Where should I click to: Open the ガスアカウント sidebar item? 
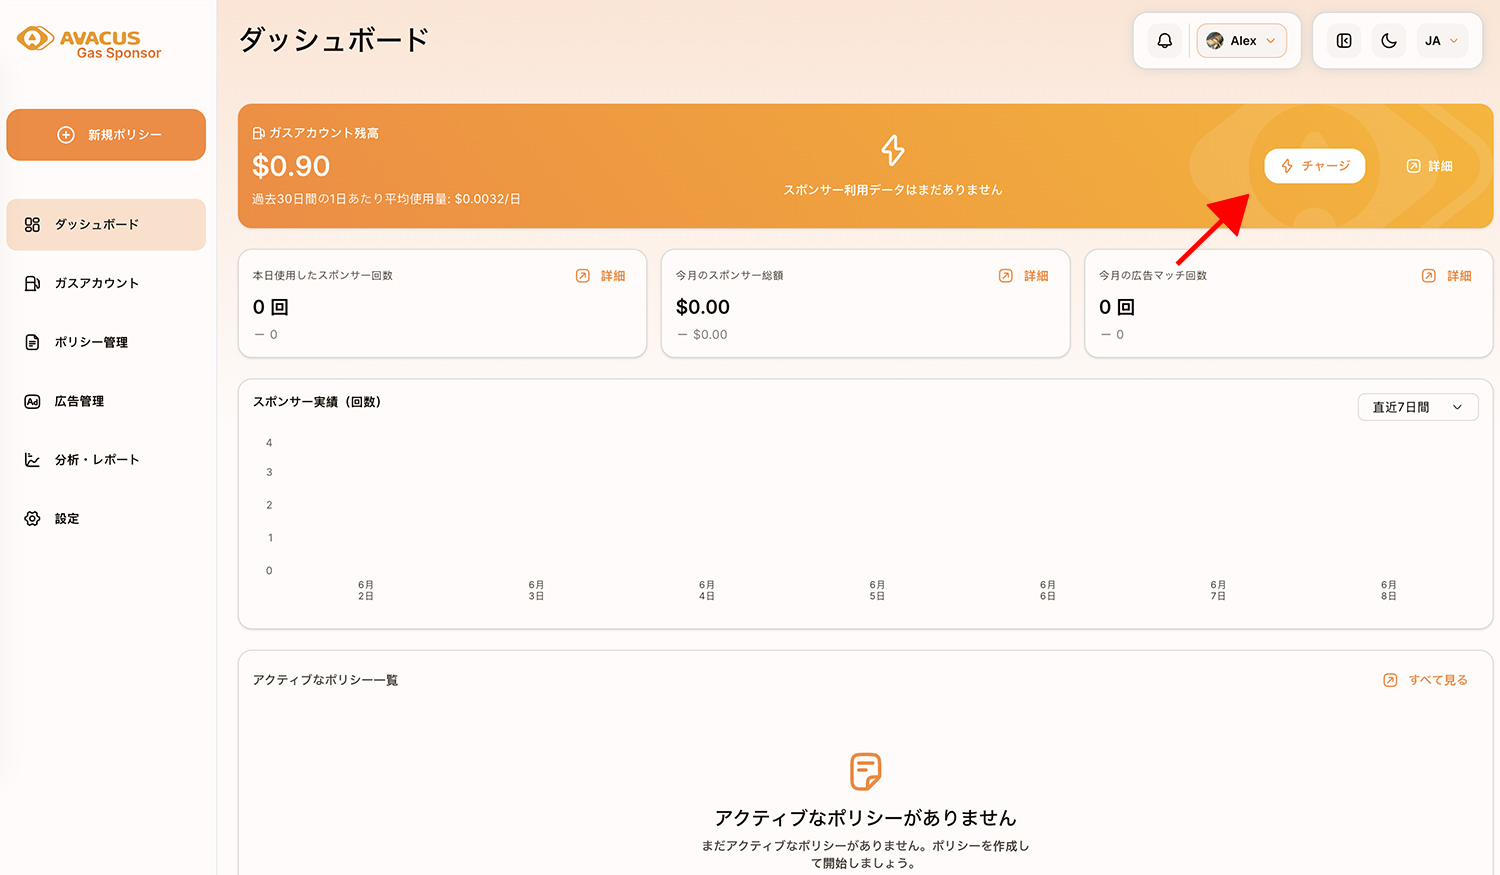[106, 283]
